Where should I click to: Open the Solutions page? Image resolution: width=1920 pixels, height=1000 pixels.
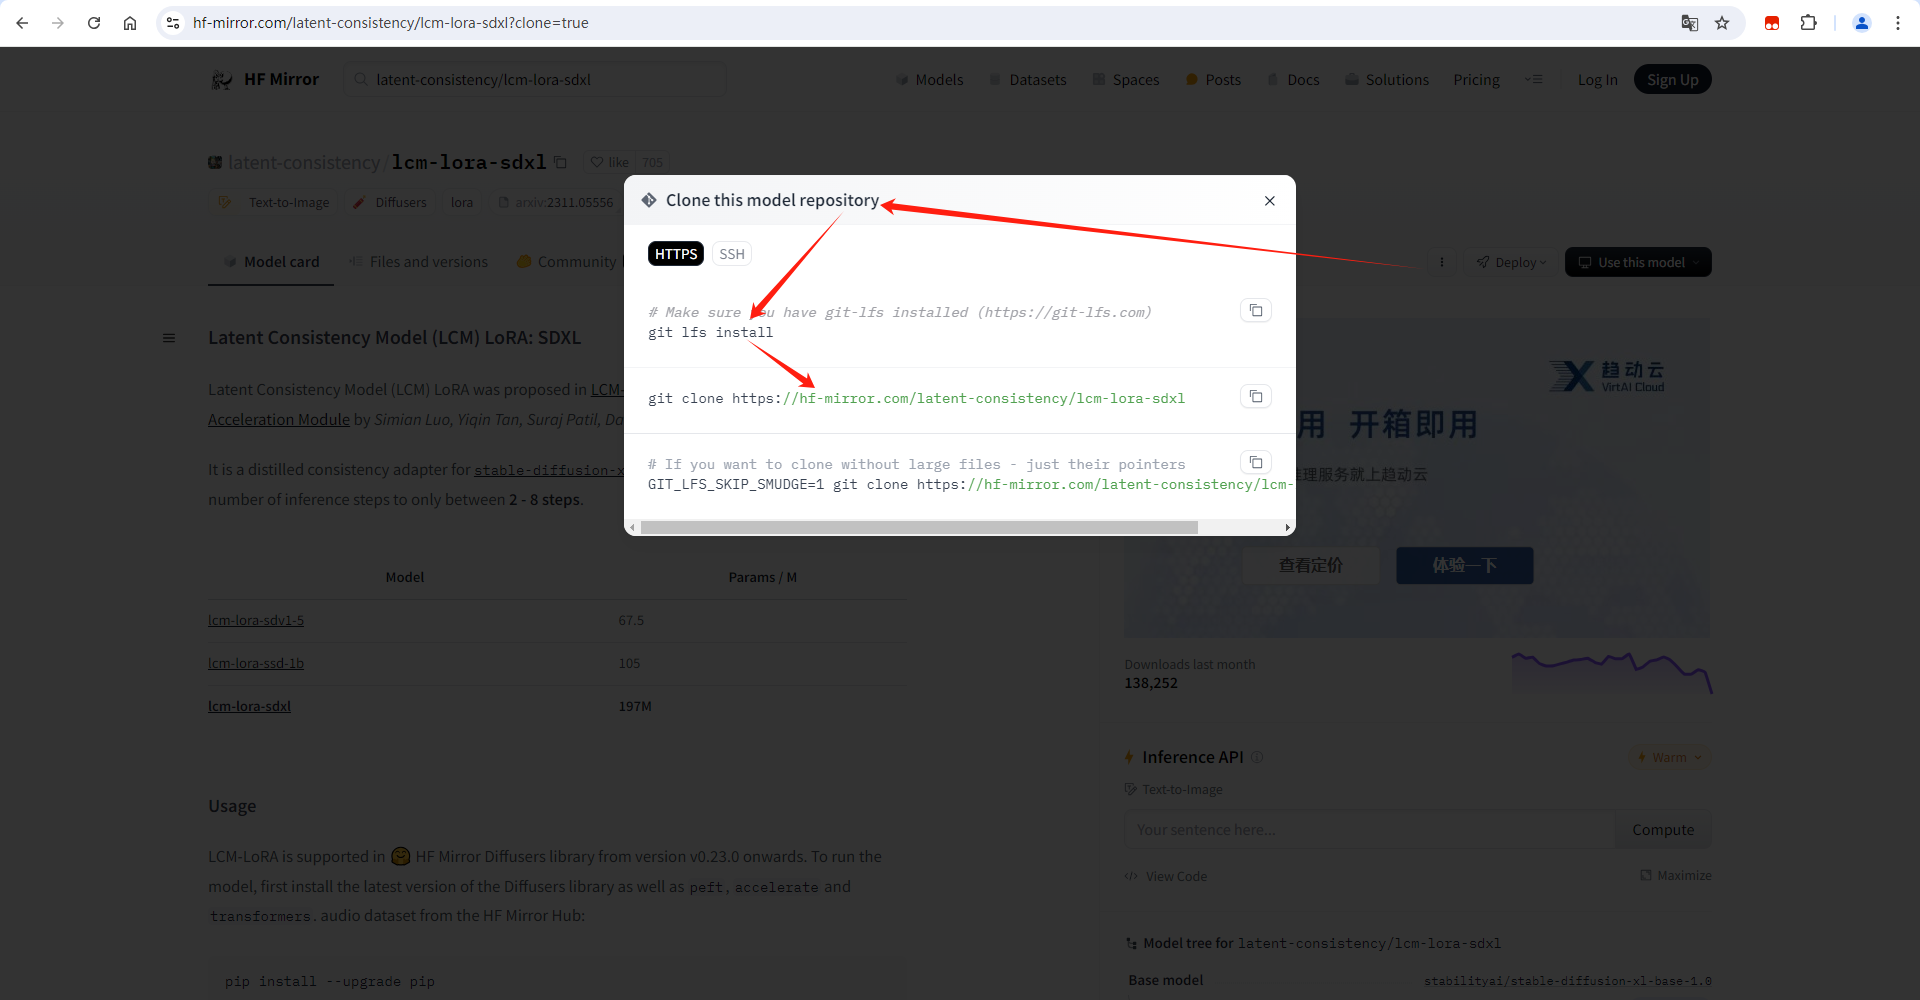click(1387, 80)
